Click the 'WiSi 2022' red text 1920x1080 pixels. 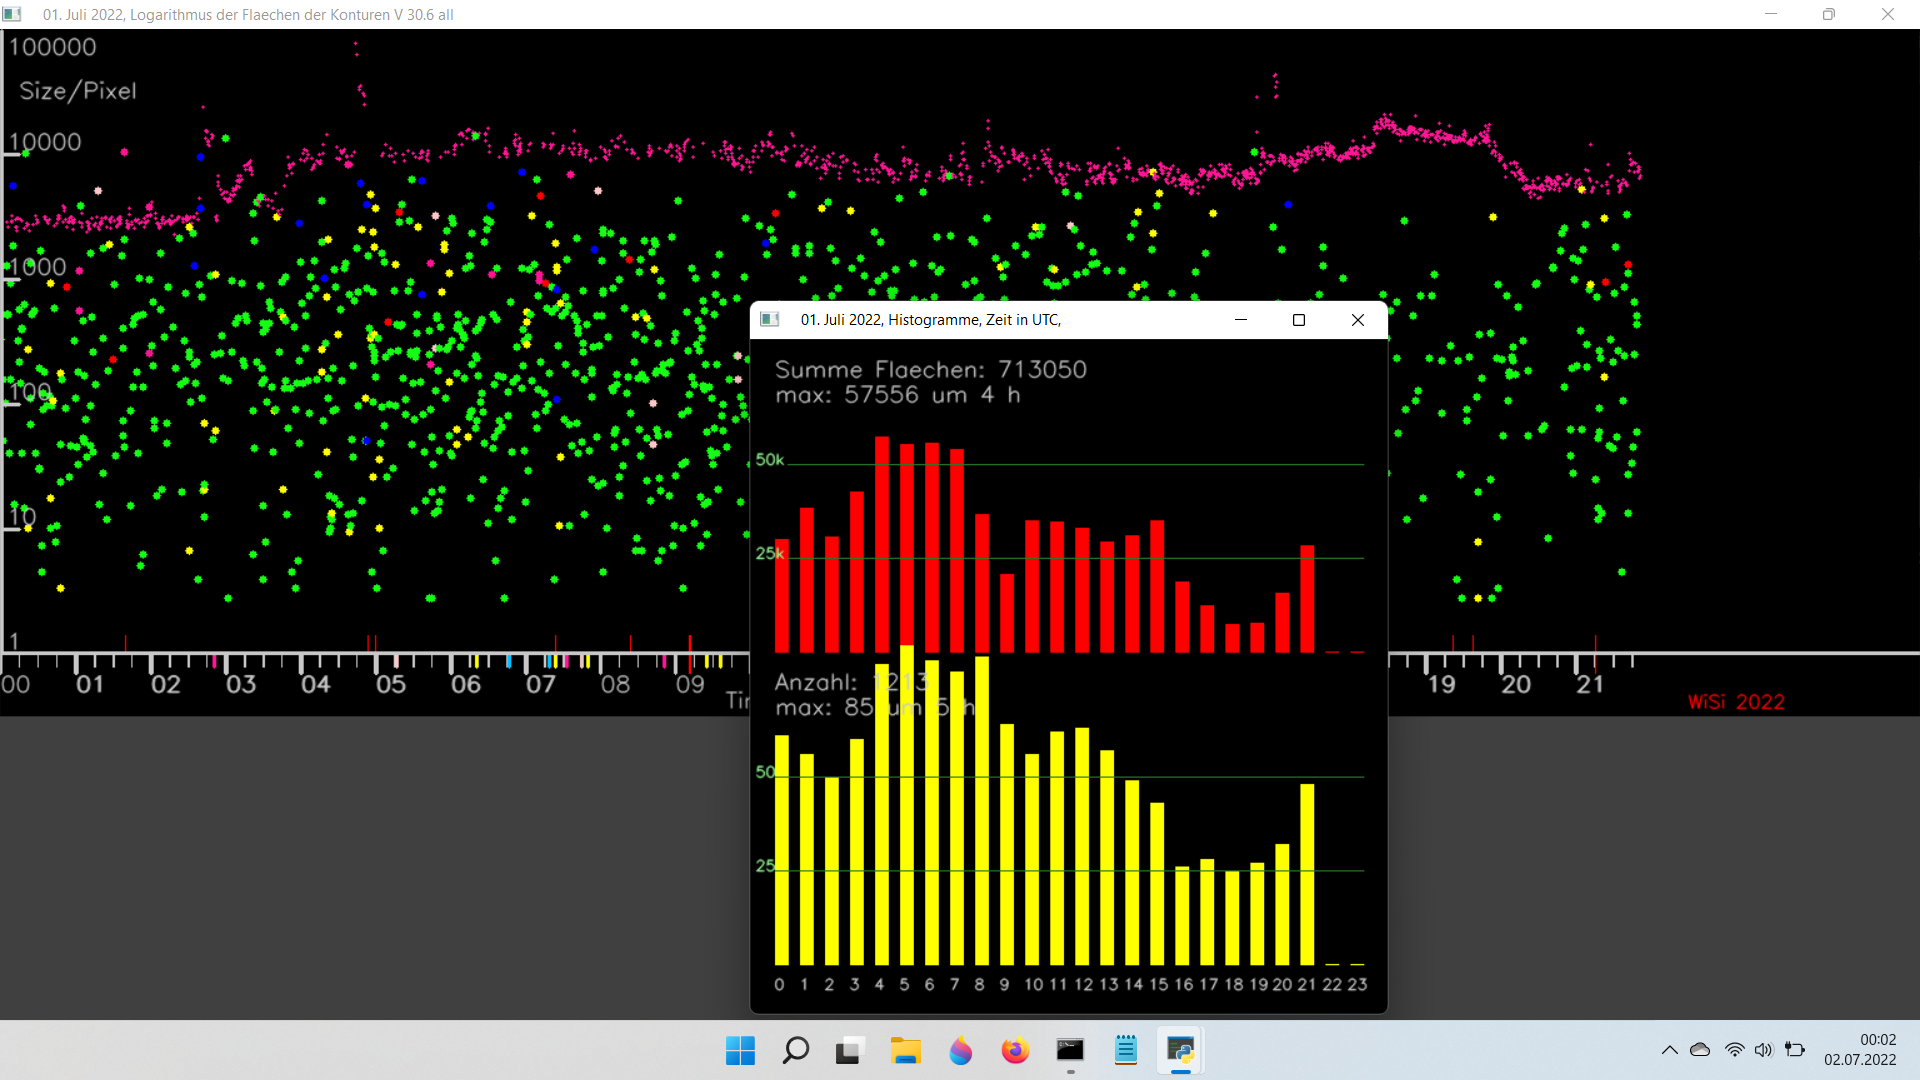[1736, 702]
